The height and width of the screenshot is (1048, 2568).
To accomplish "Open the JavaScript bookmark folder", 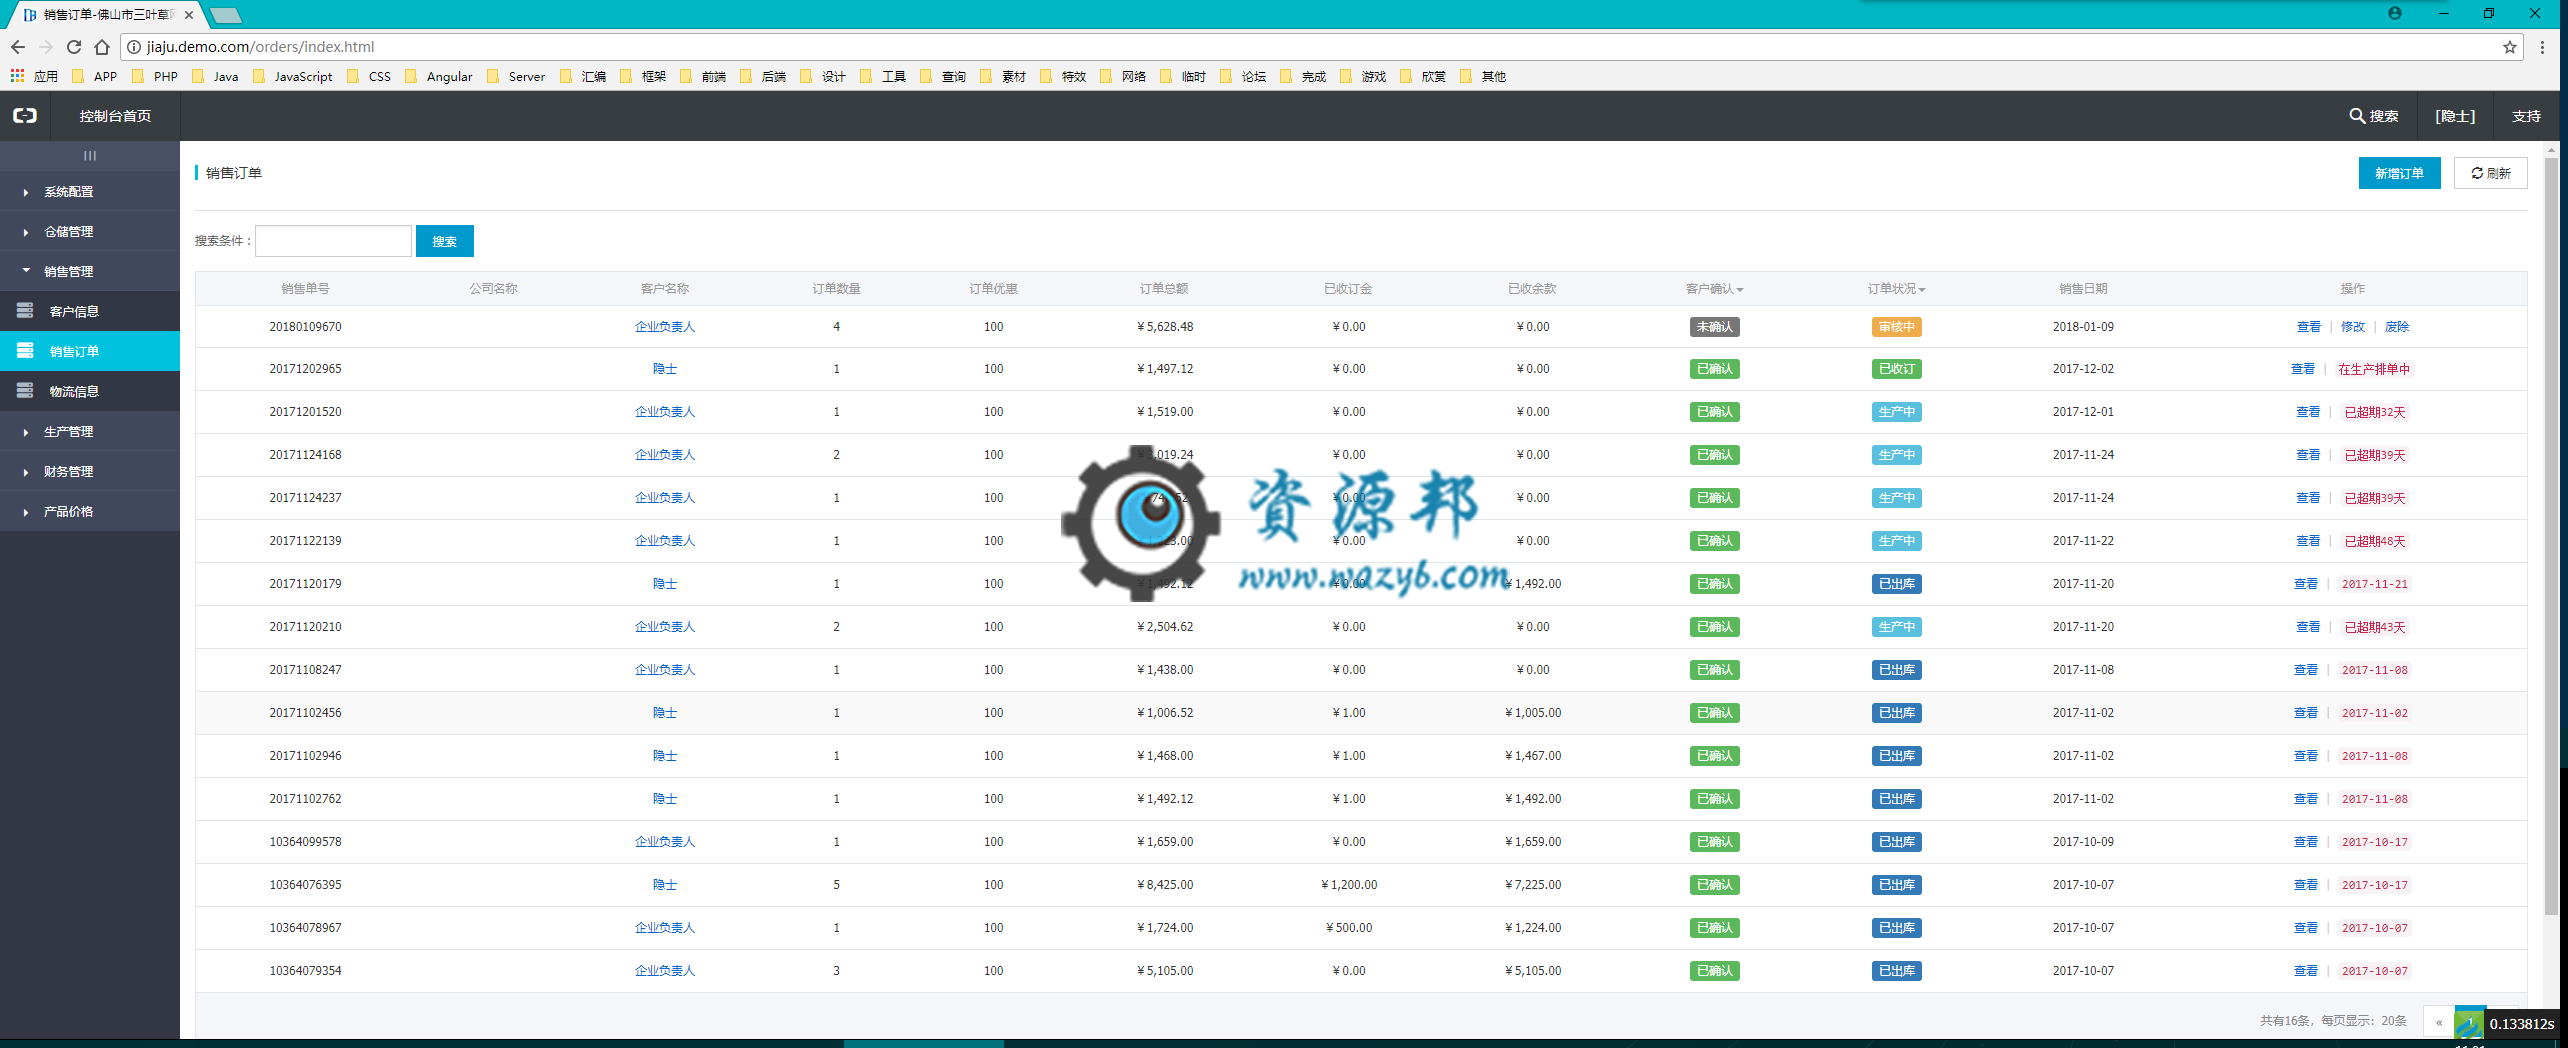I will click(x=292, y=76).
